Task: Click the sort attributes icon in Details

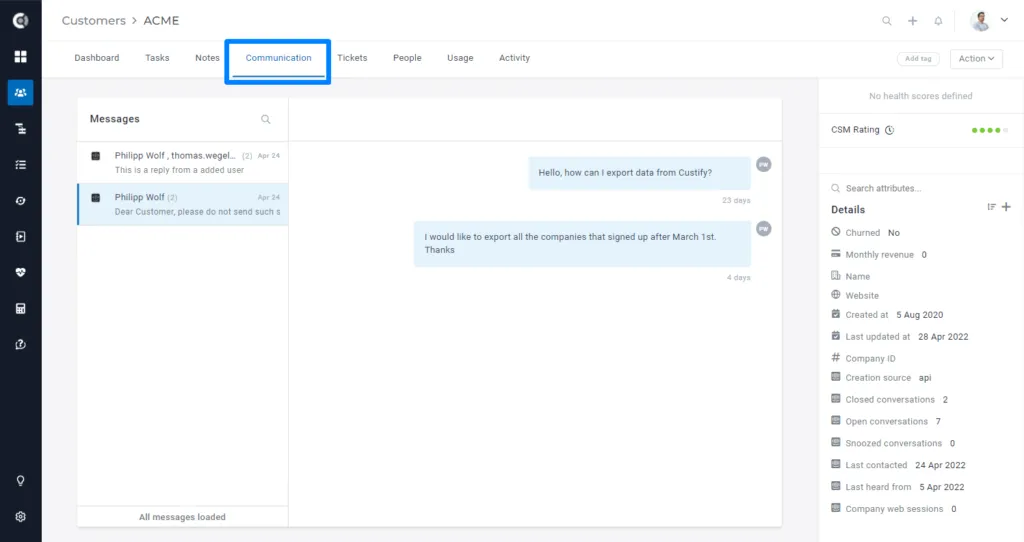Action: tap(991, 207)
